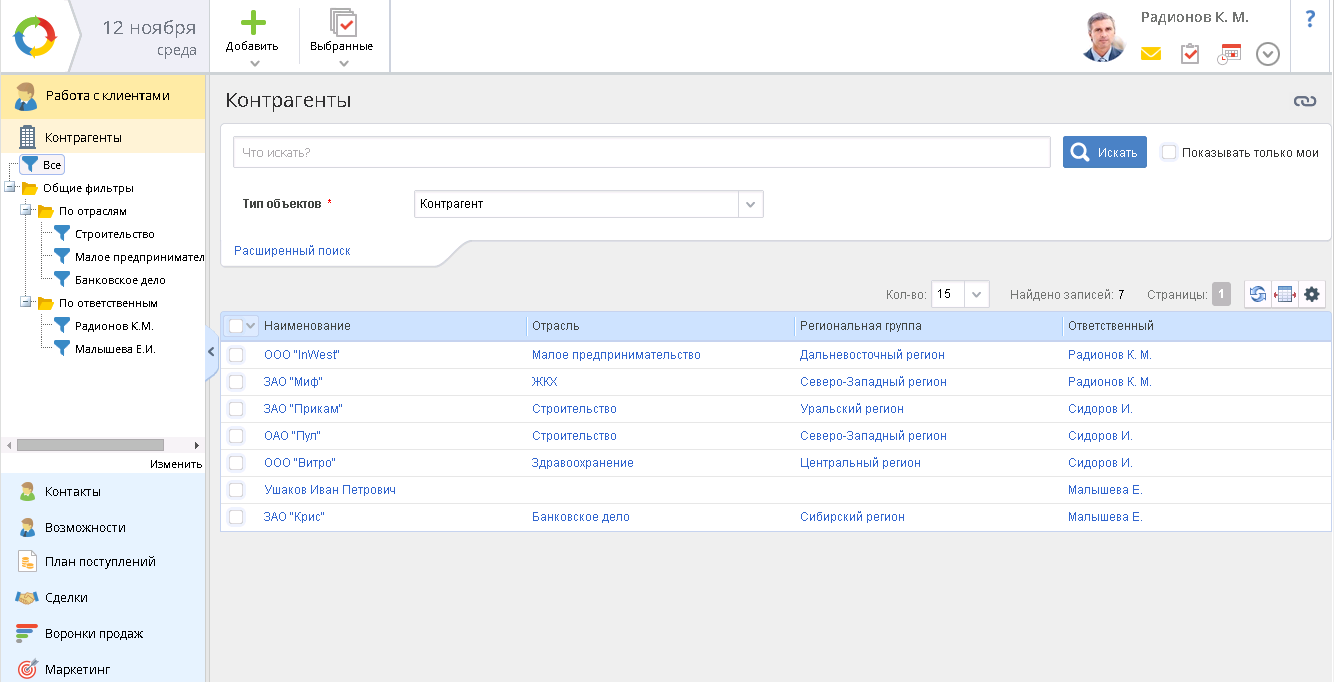This screenshot has width=1334, height=683.
Task: Open the mail envelope icon
Action: tap(1151, 54)
